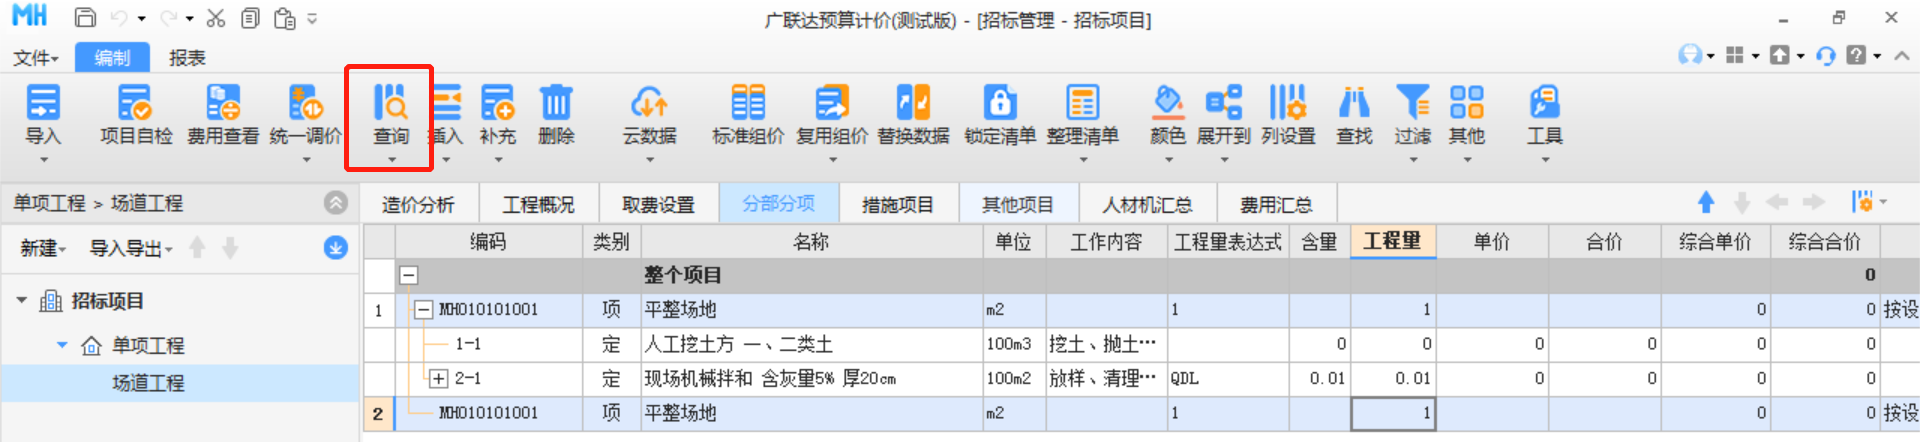Open the 项目自检 self-check tool

[135, 104]
